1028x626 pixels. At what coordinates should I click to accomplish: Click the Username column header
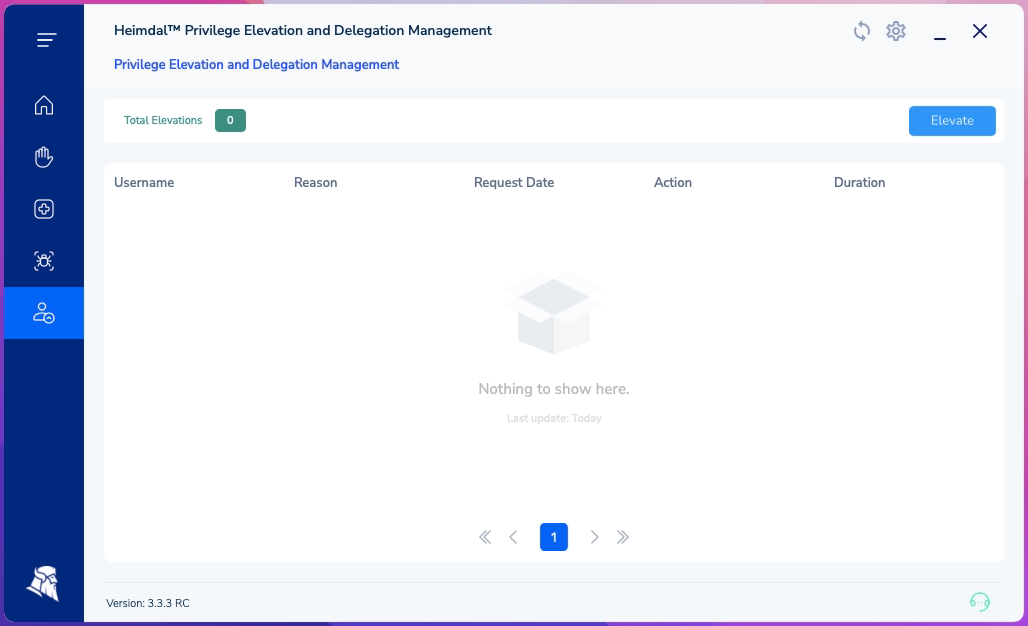pos(144,182)
